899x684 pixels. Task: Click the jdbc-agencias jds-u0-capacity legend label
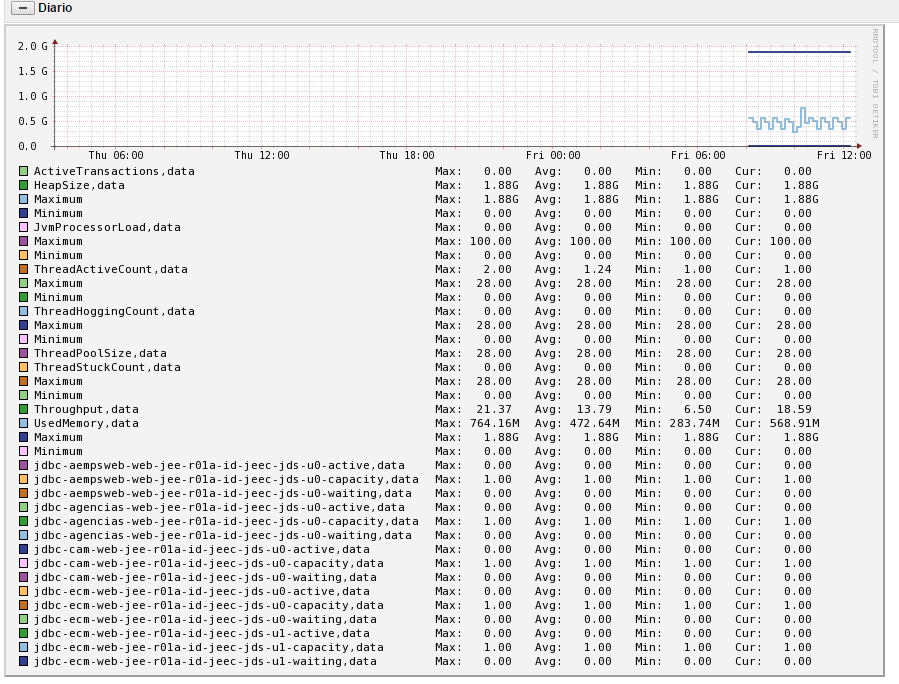pos(226,522)
